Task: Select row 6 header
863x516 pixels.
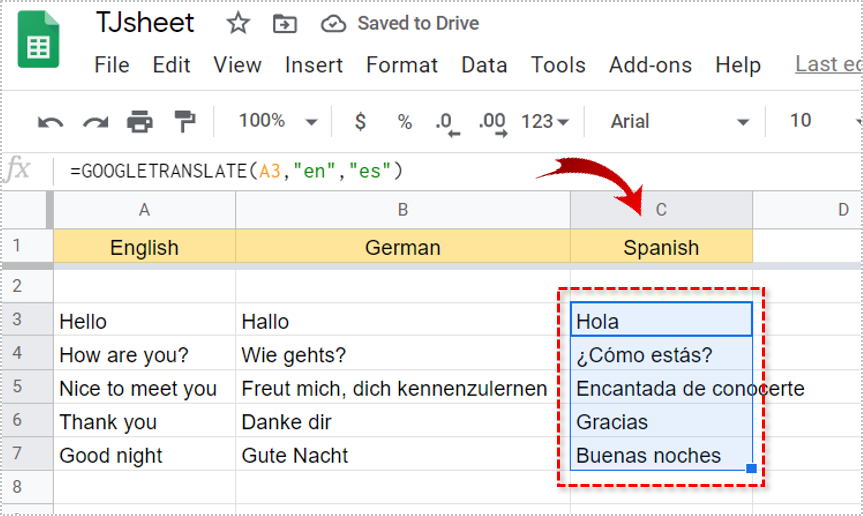Action: point(26,420)
